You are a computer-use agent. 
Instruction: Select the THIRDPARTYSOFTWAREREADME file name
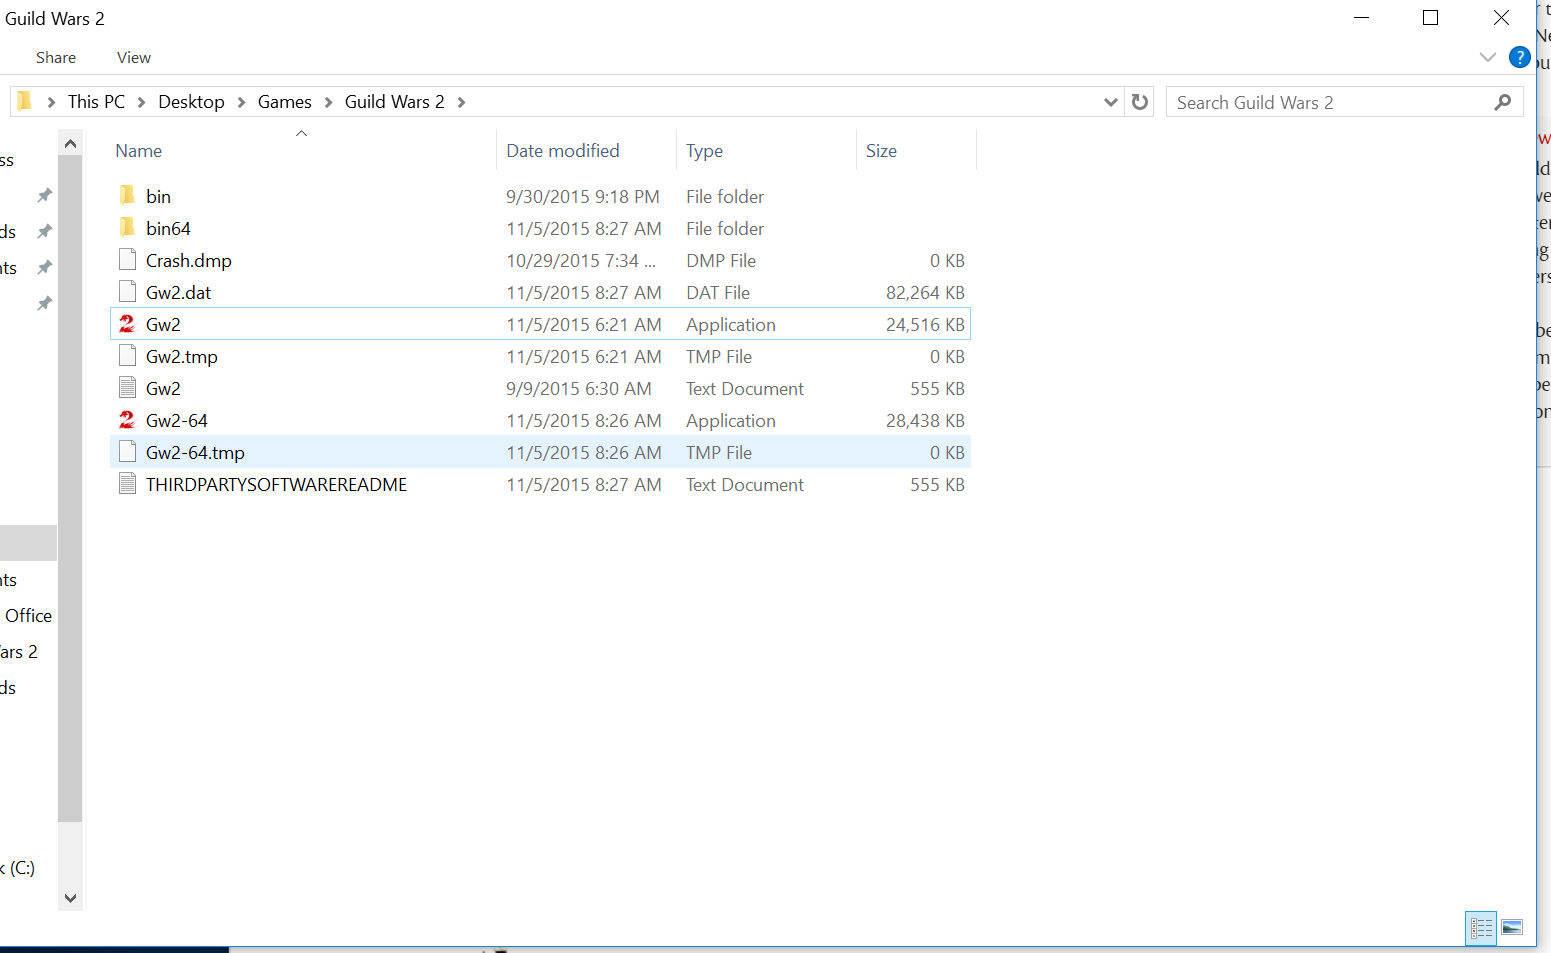point(276,485)
